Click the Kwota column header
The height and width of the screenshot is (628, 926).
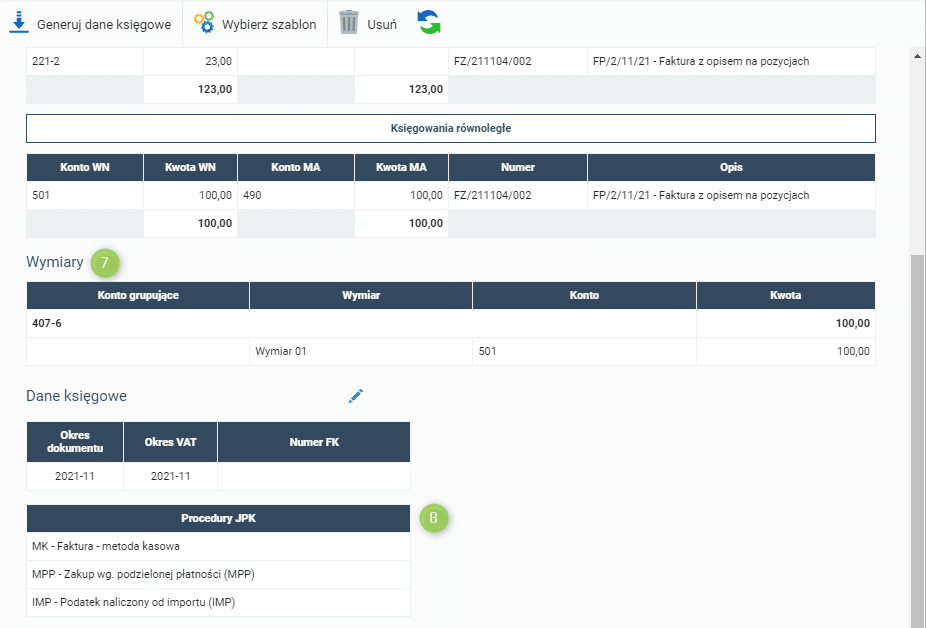[785, 295]
